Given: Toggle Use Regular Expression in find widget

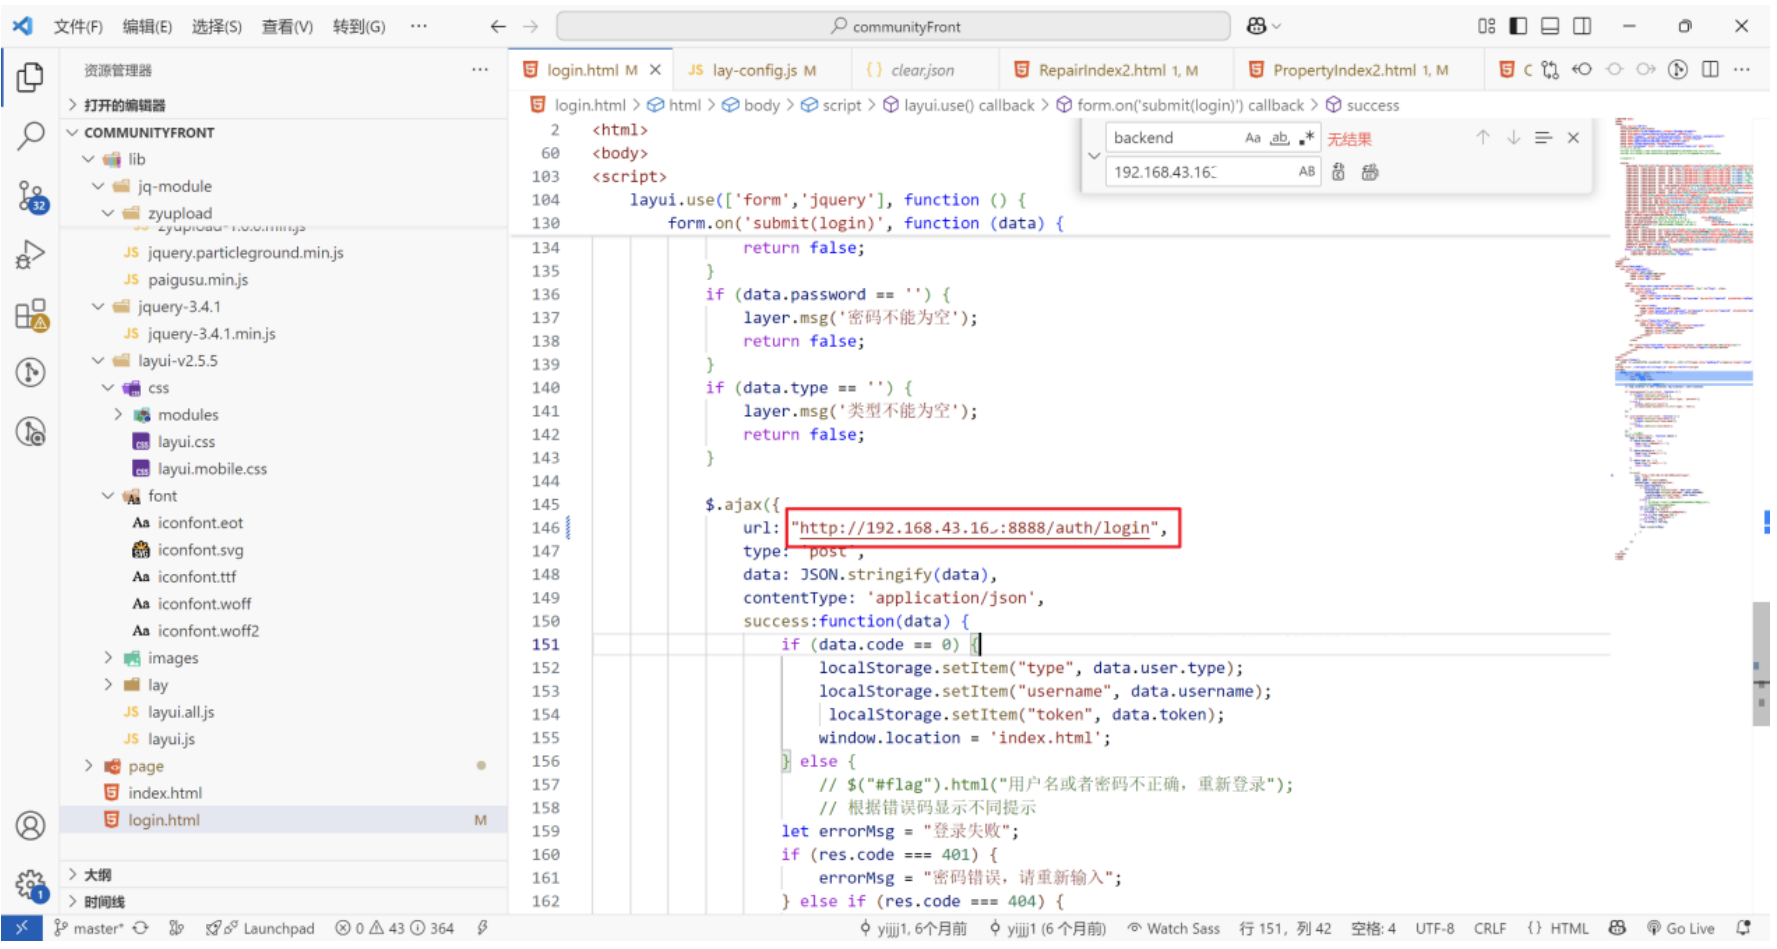Looking at the screenshot, I should coord(1306,138).
